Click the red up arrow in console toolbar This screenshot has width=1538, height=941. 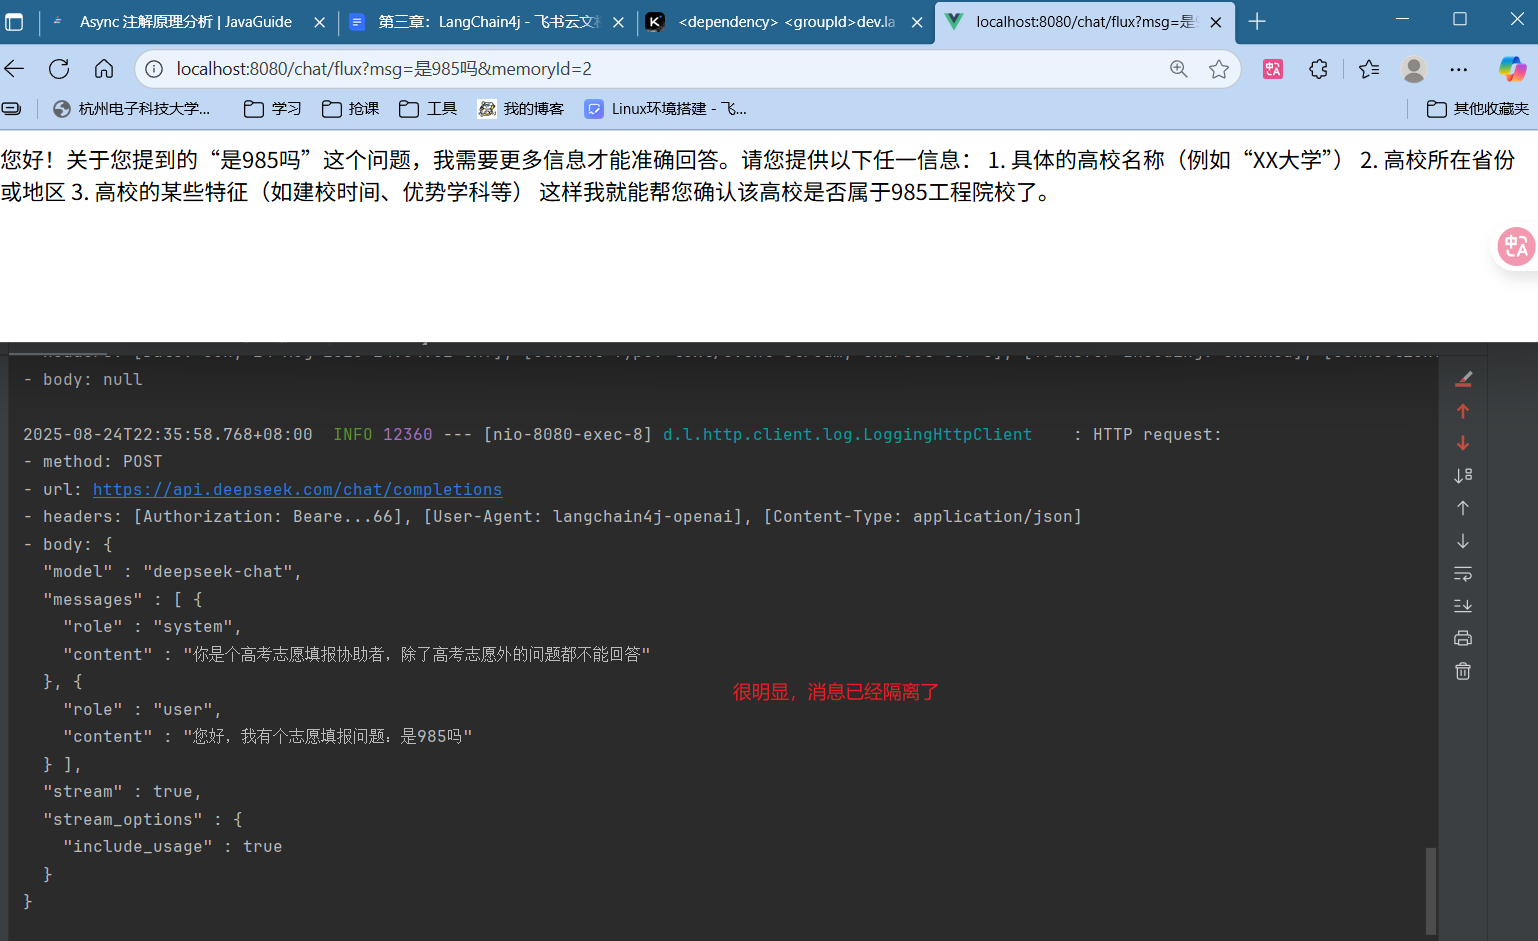(1463, 411)
